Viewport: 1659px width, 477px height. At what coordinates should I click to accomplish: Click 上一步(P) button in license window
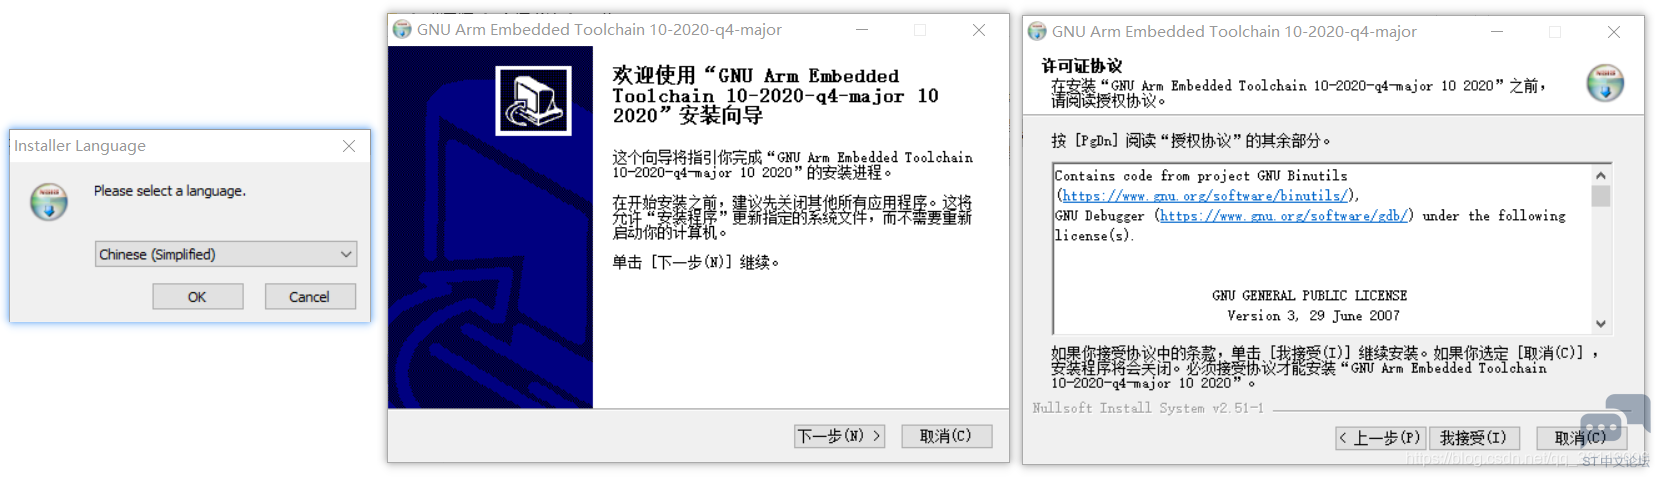[1380, 438]
